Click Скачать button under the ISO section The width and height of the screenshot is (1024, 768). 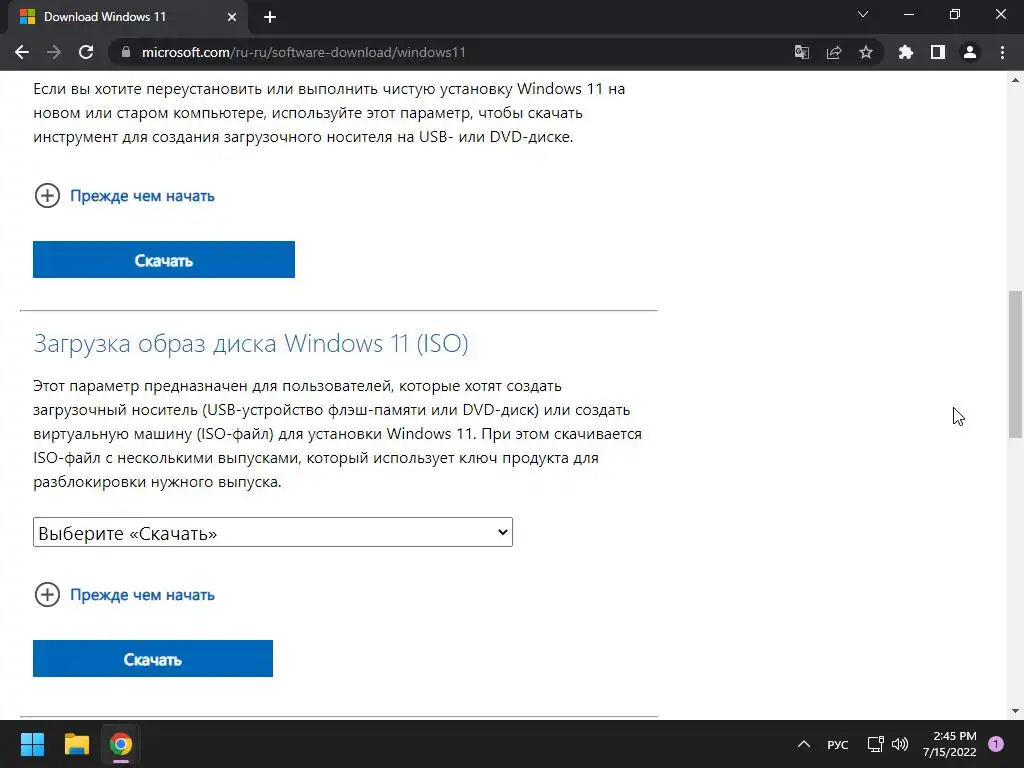pos(153,658)
